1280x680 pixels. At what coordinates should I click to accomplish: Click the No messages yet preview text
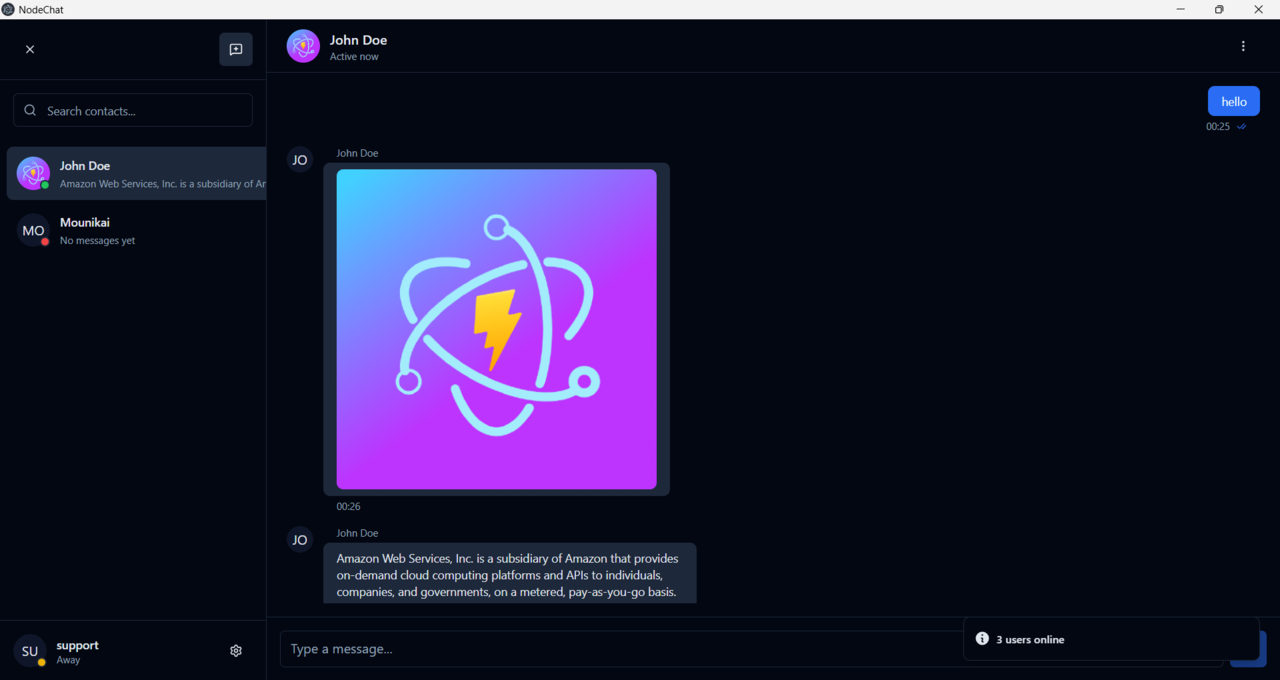[97, 241]
